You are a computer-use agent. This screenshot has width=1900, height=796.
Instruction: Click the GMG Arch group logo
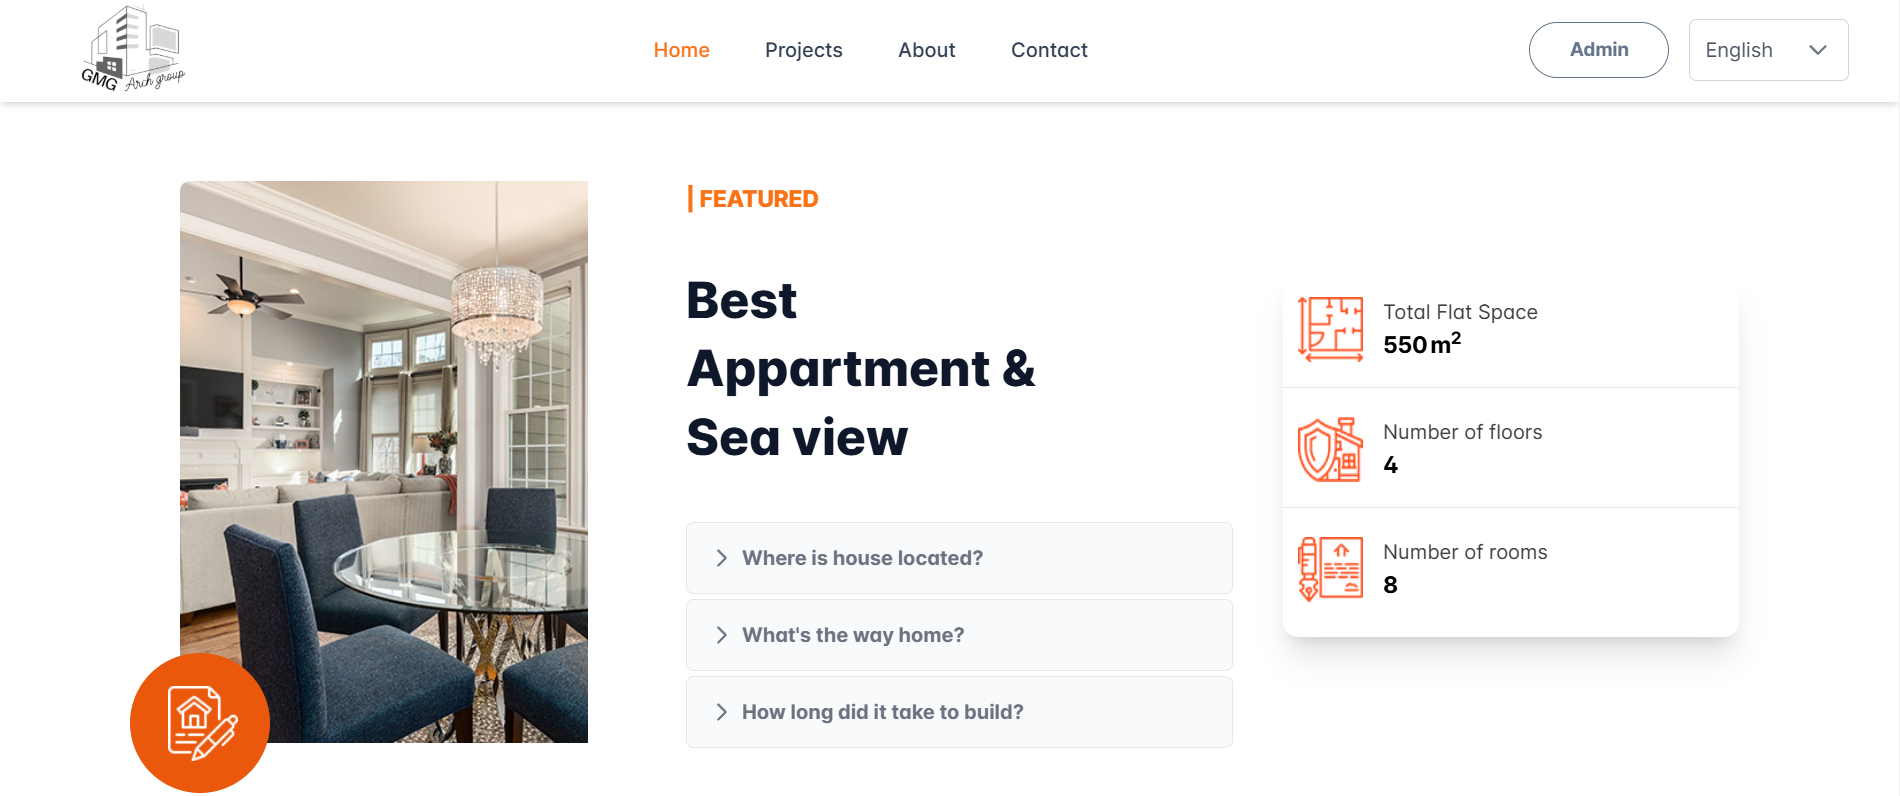133,49
